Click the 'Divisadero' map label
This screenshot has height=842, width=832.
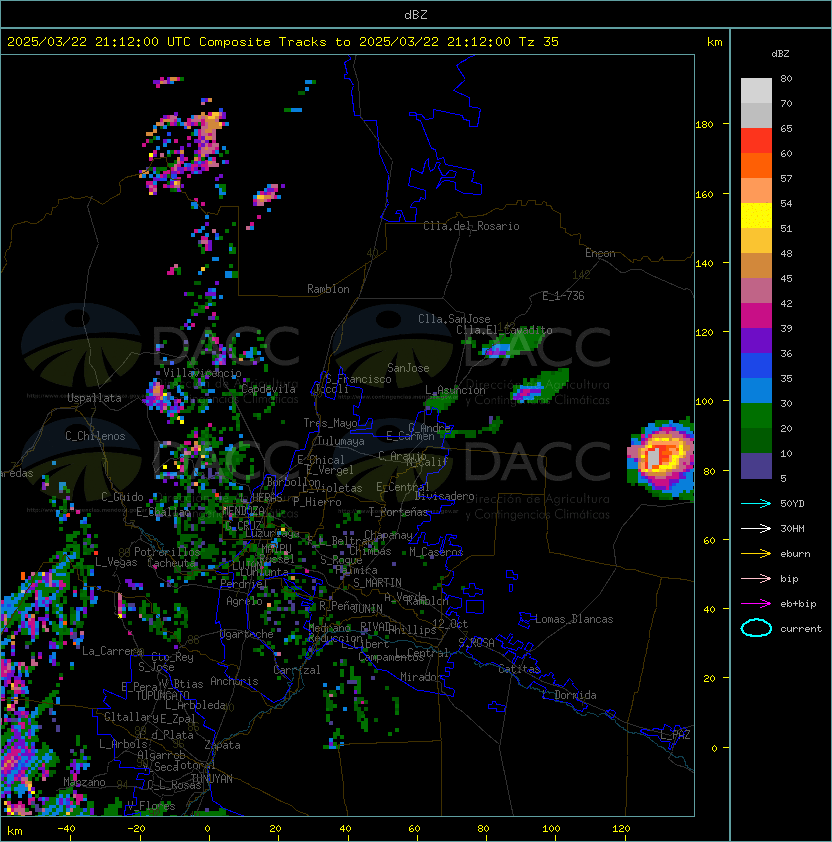coord(444,496)
